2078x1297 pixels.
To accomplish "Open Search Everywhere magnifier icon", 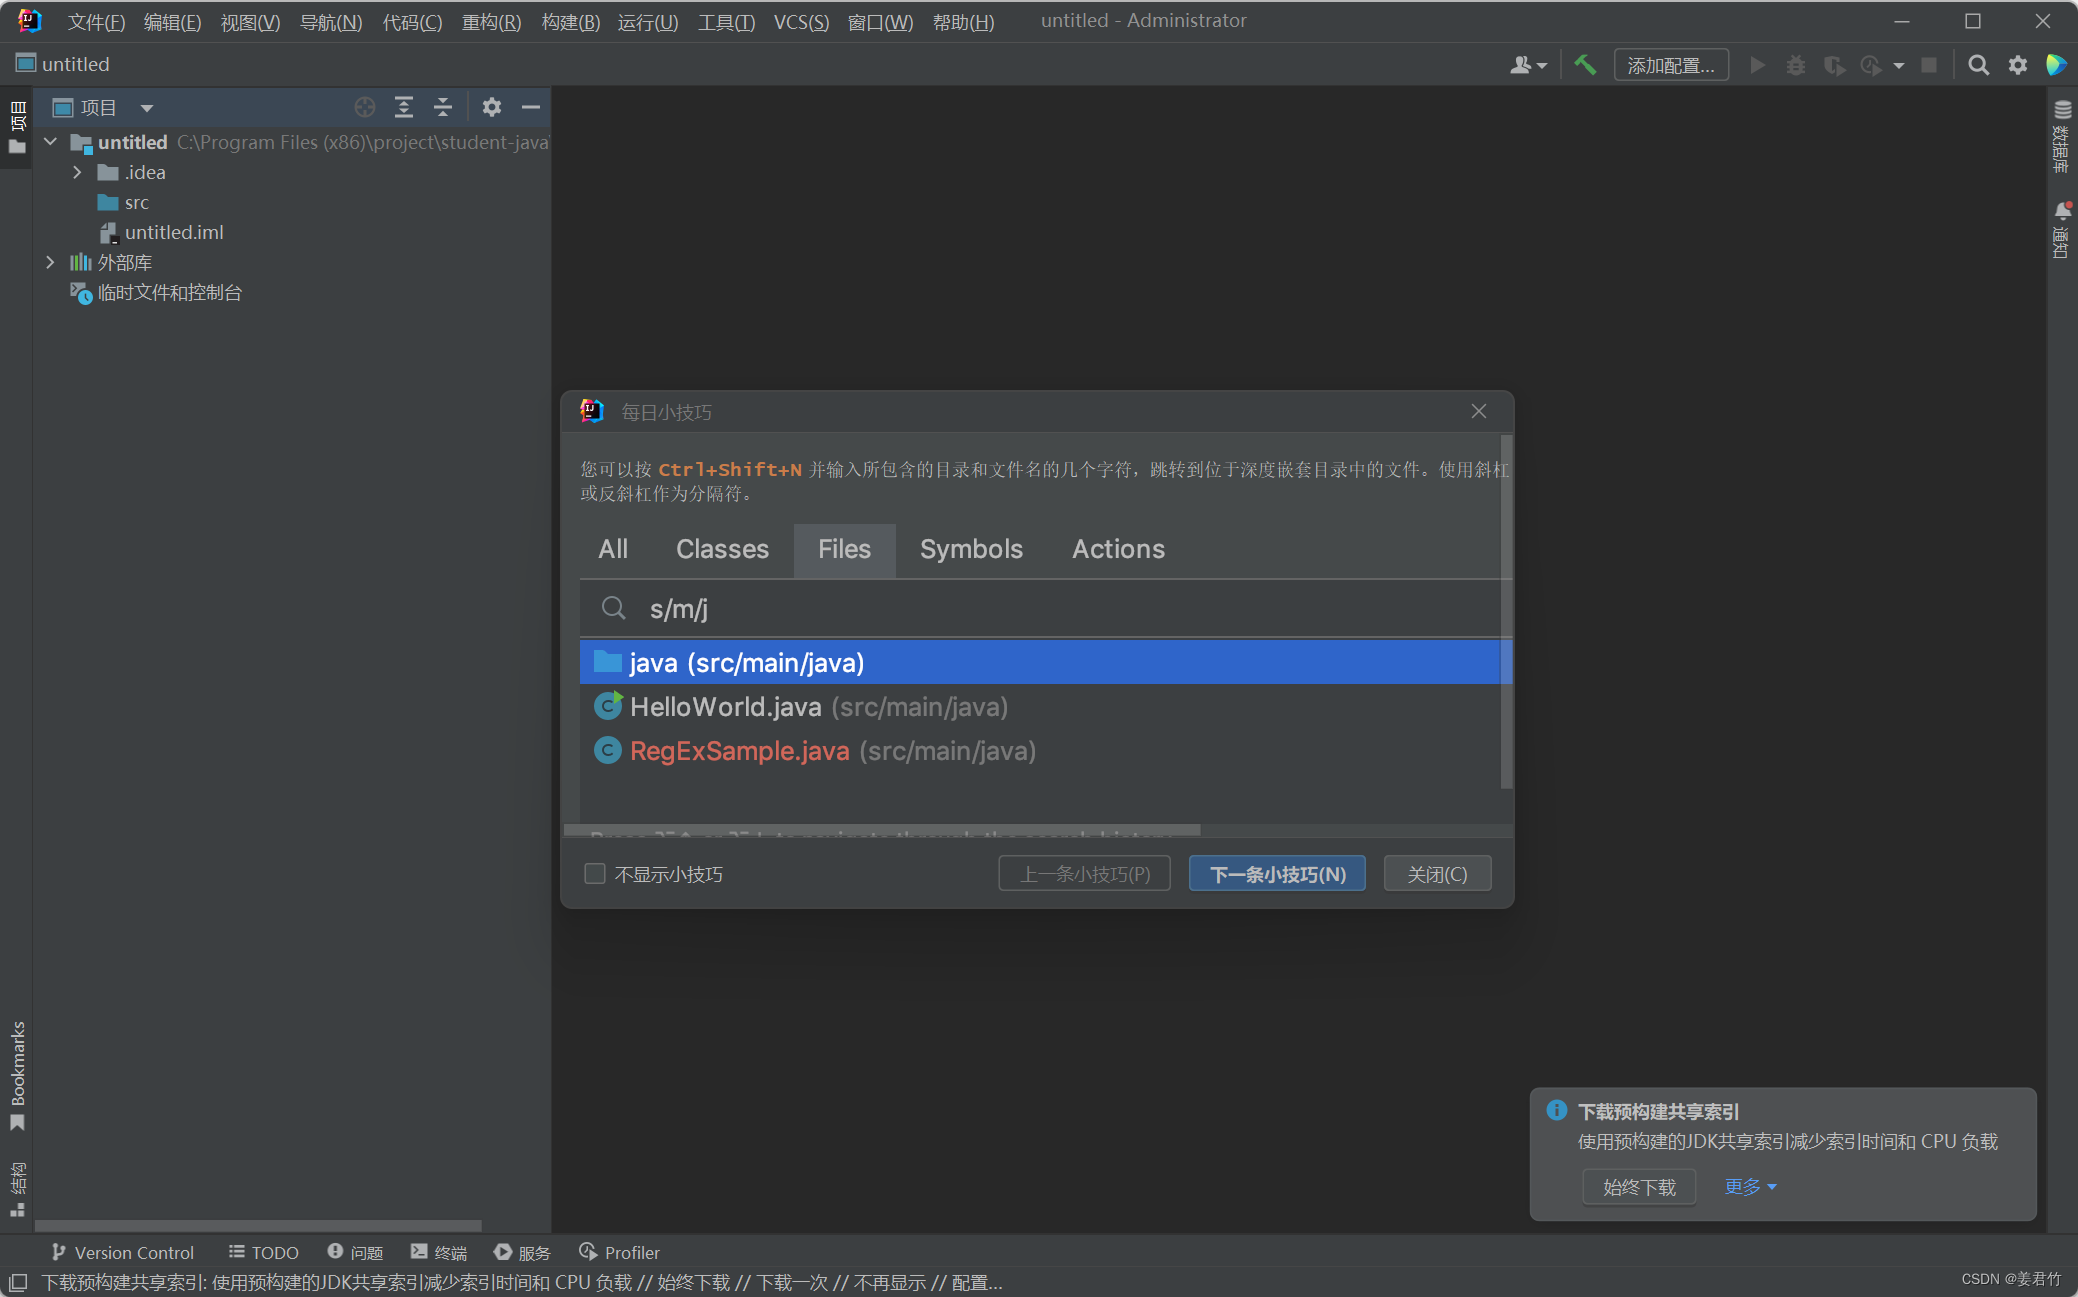I will pyautogui.click(x=1978, y=65).
